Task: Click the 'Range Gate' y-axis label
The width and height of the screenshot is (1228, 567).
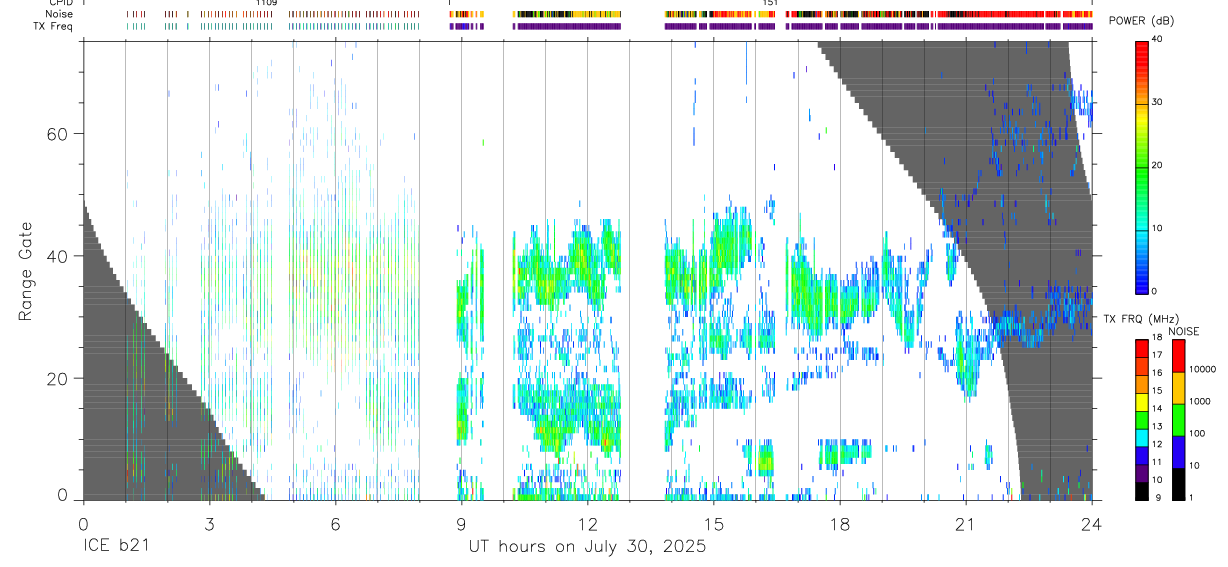Action: 24,271
